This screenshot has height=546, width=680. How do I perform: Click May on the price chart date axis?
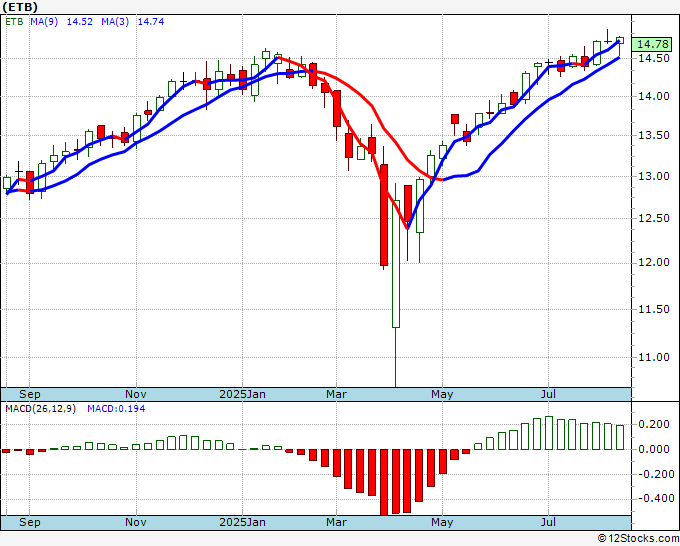(x=442, y=394)
